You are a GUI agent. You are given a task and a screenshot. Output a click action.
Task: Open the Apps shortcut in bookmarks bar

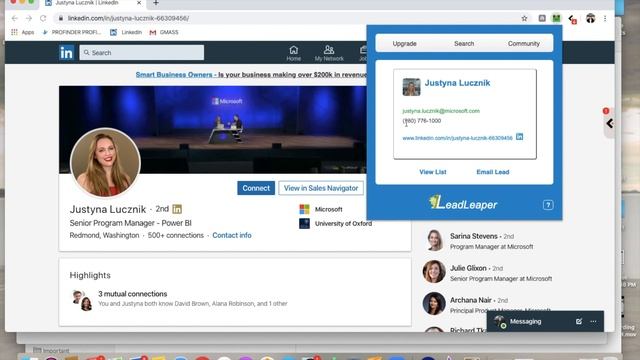[x=22, y=32]
